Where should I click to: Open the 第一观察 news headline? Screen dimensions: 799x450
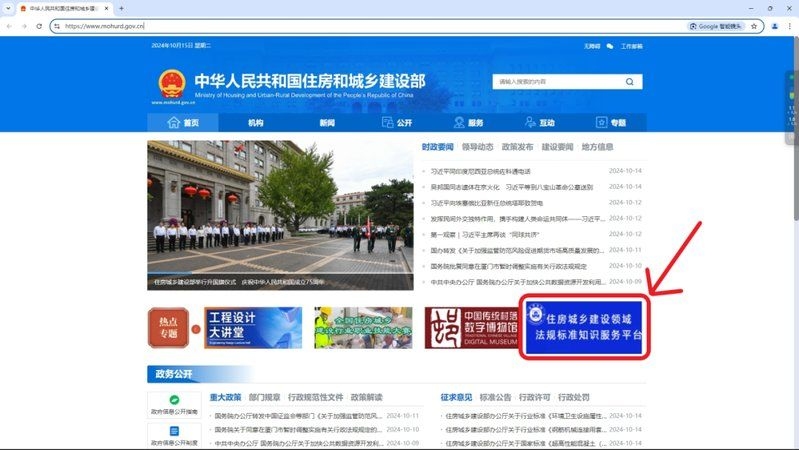[485, 235]
